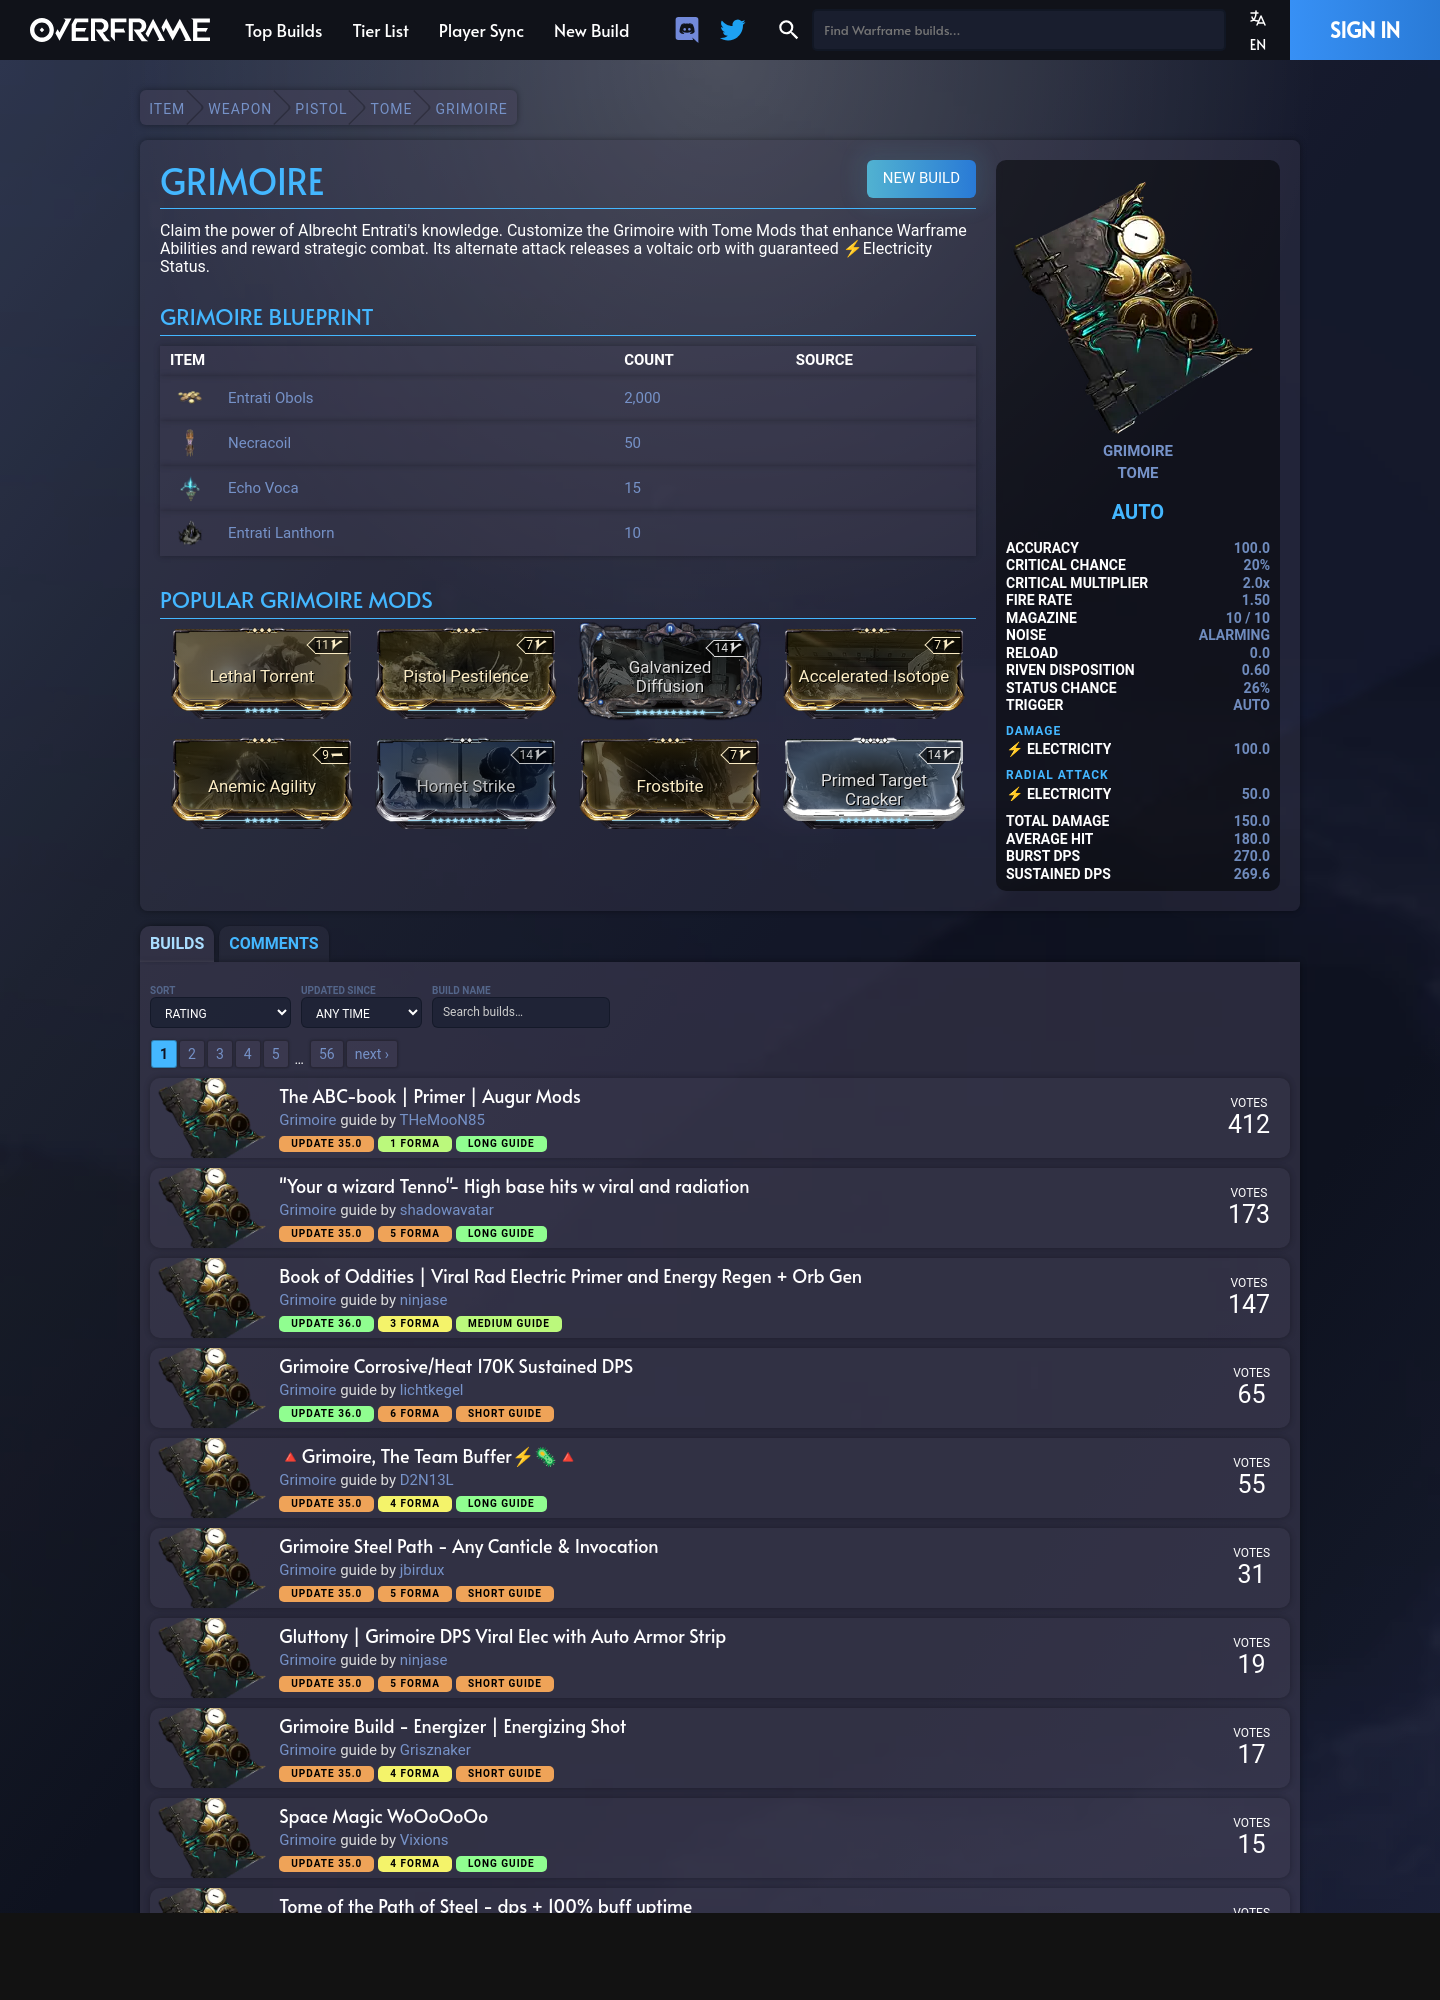Click thumbnail of The Team Buffer build
This screenshot has height=2000, width=1440.
[210, 1478]
